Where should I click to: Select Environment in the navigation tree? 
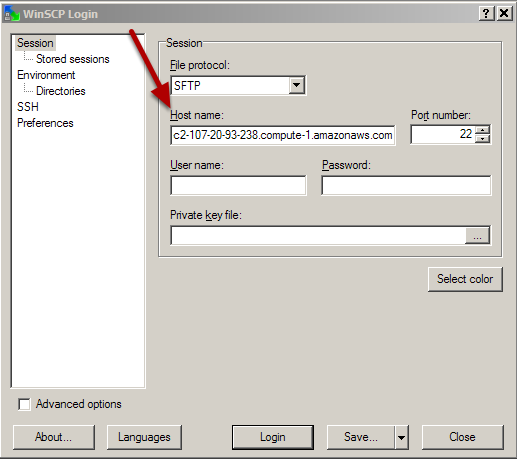point(46,75)
